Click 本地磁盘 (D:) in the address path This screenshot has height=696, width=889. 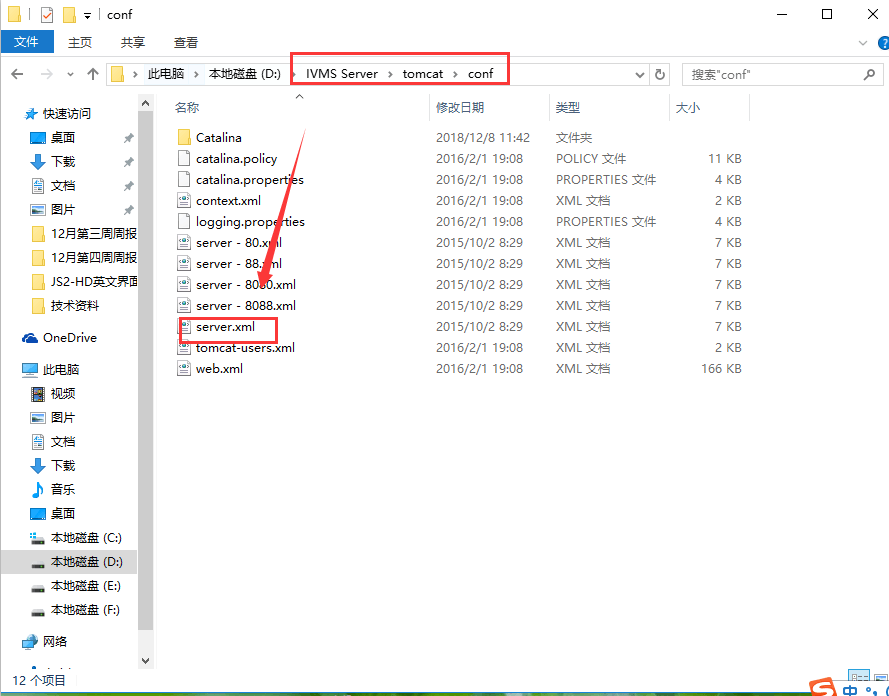pyautogui.click(x=244, y=74)
